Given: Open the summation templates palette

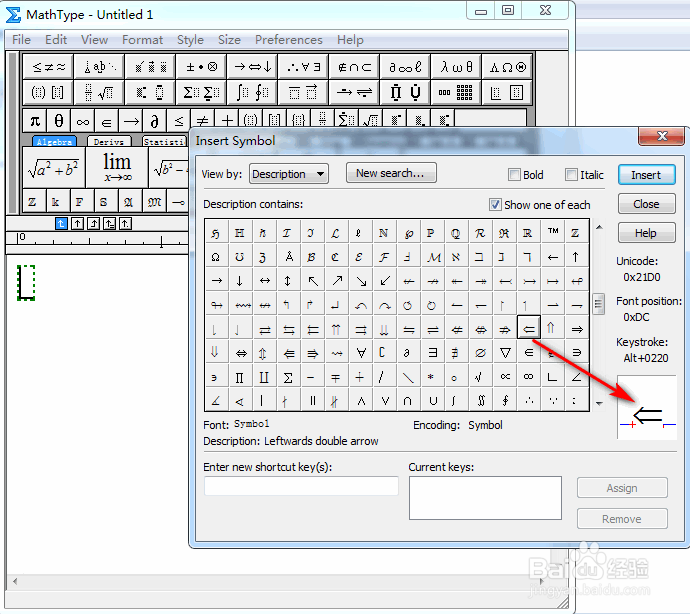Looking at the screenshot, I should click(x=202, y=92).
